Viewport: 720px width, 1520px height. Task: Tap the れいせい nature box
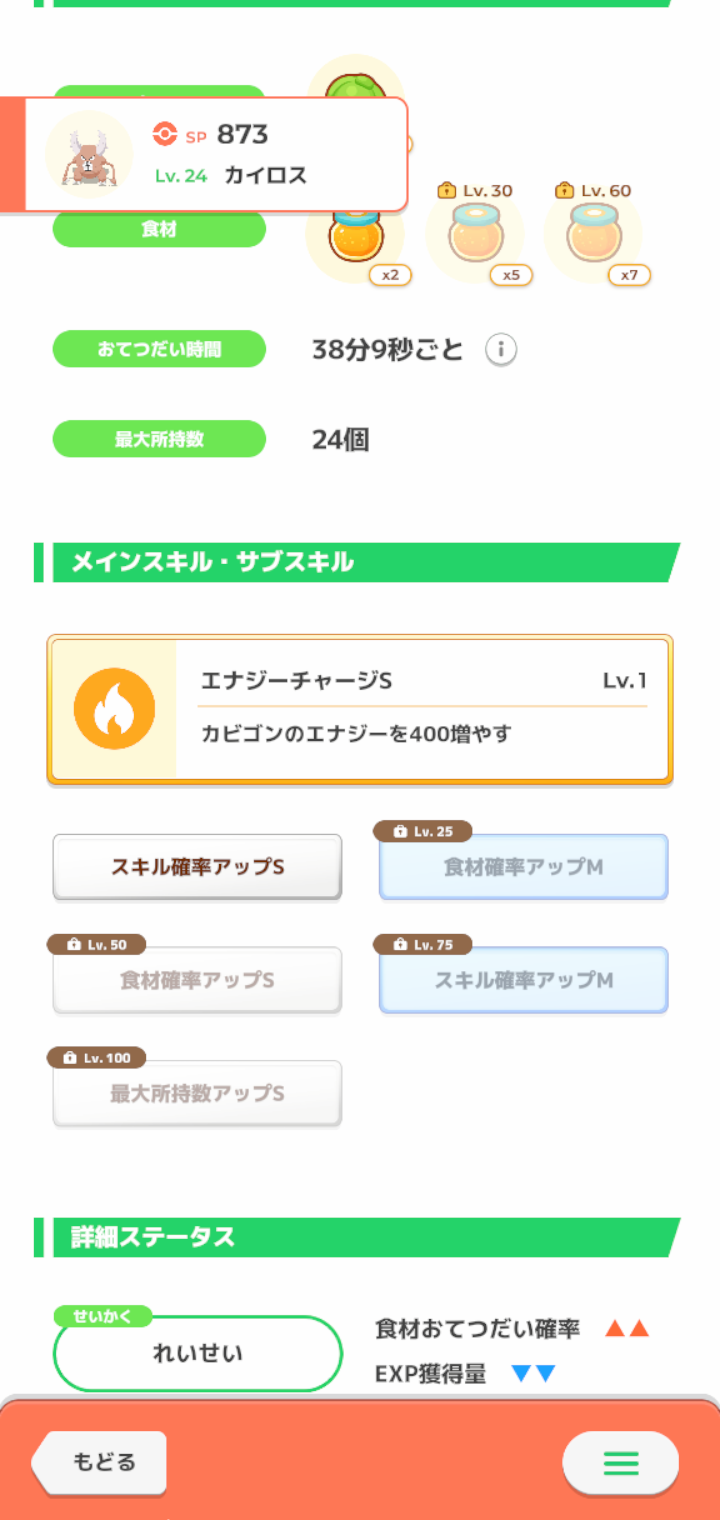197,1353
